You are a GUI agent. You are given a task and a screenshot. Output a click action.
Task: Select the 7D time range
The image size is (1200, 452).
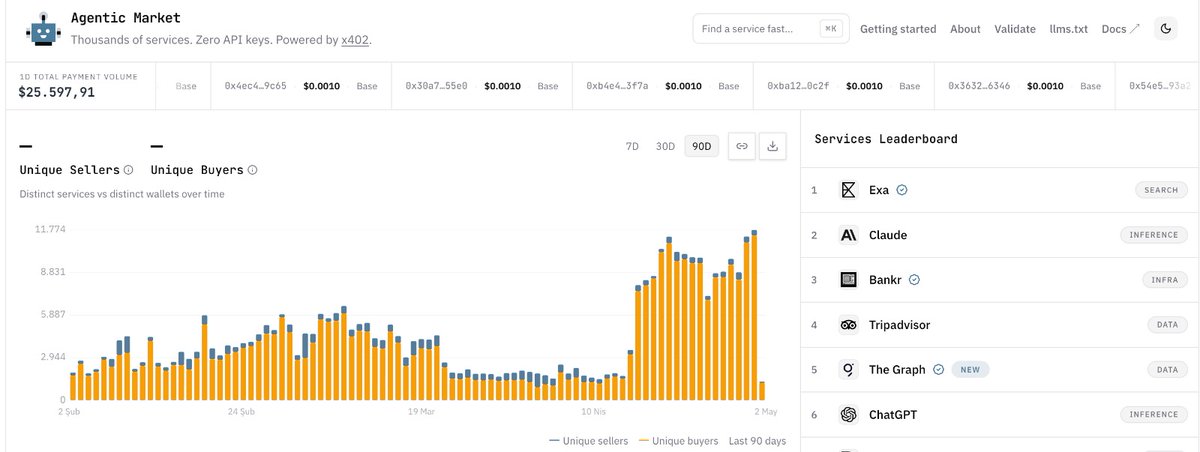click(x=632, y=146)
